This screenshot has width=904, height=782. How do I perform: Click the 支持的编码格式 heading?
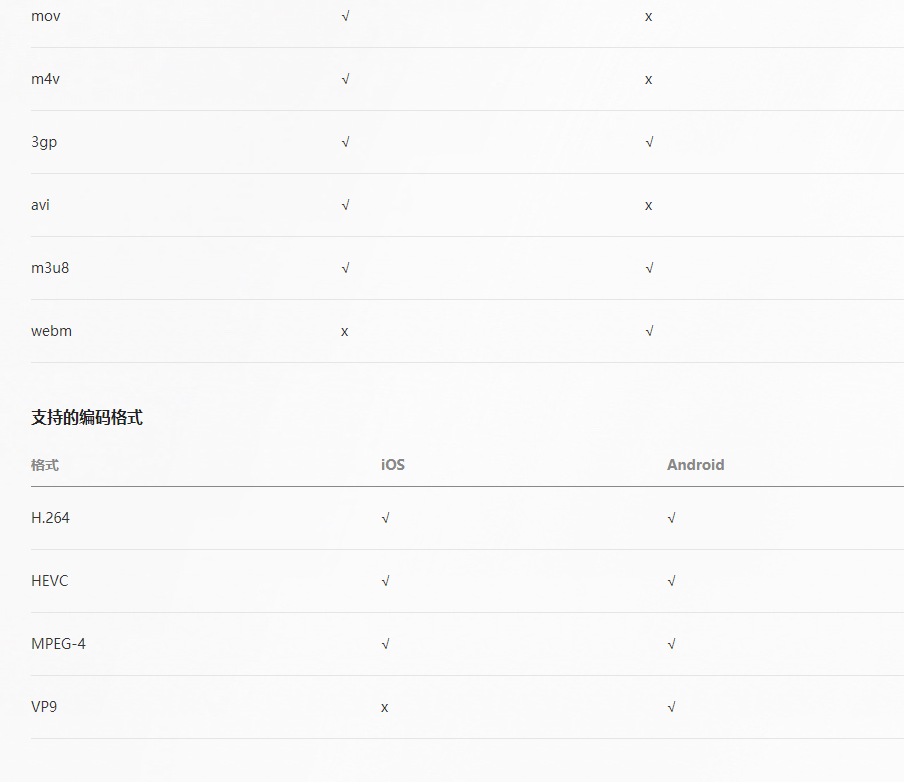(x=87, y=417)
